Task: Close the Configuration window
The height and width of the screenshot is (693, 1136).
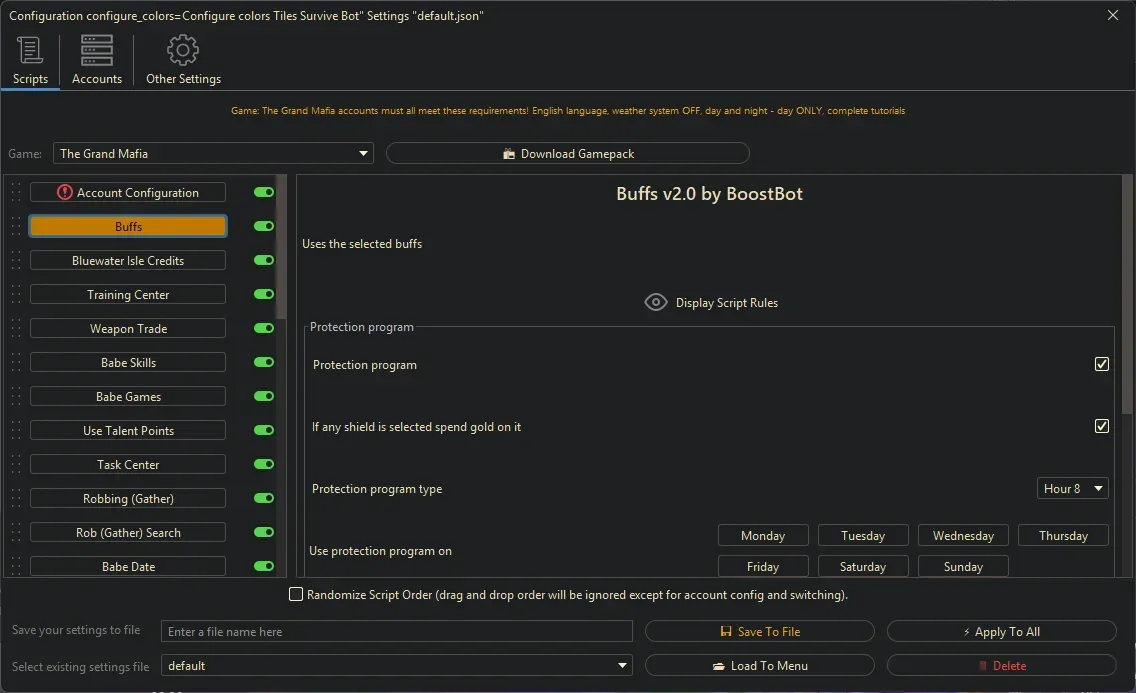Action: click(1113, 15)
